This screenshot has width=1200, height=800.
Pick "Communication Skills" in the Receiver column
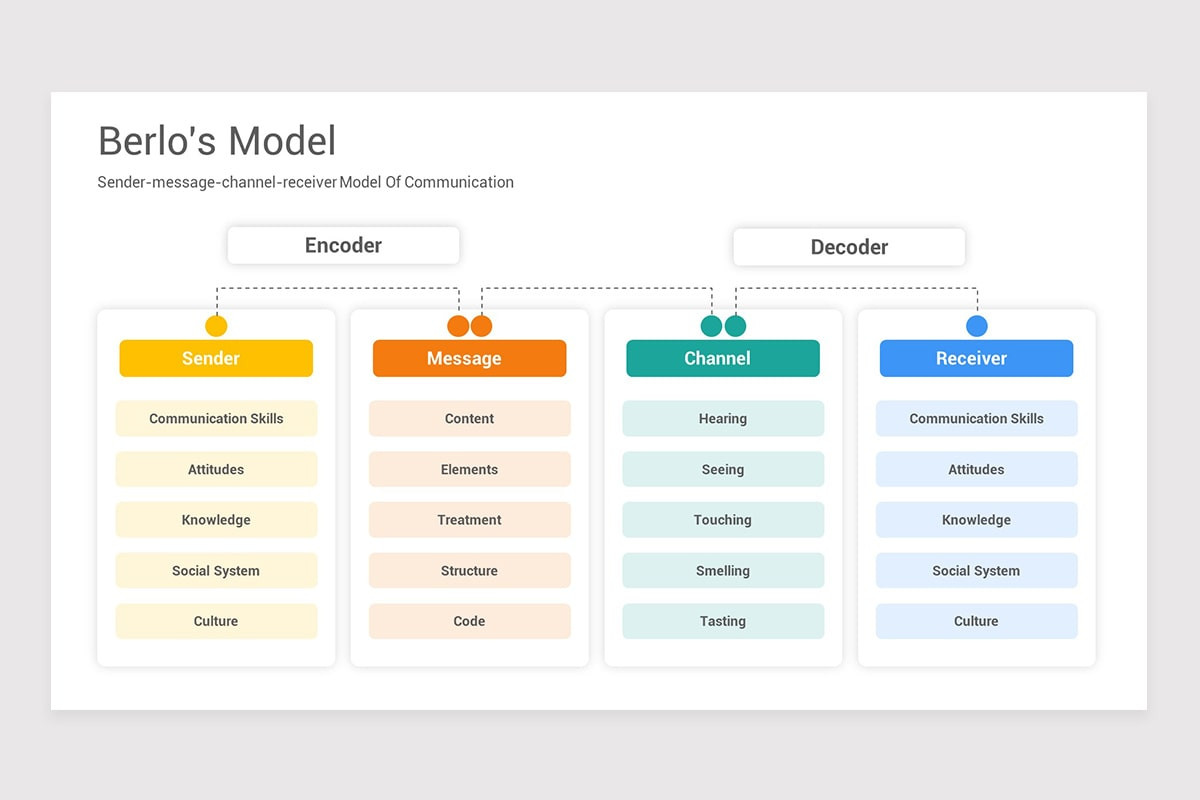[977, 419]
